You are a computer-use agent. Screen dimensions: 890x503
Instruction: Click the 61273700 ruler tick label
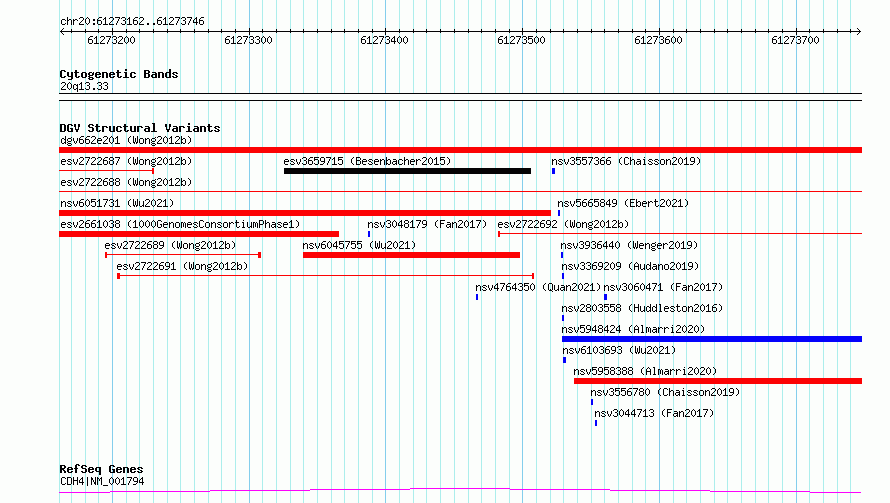(795, 40)
